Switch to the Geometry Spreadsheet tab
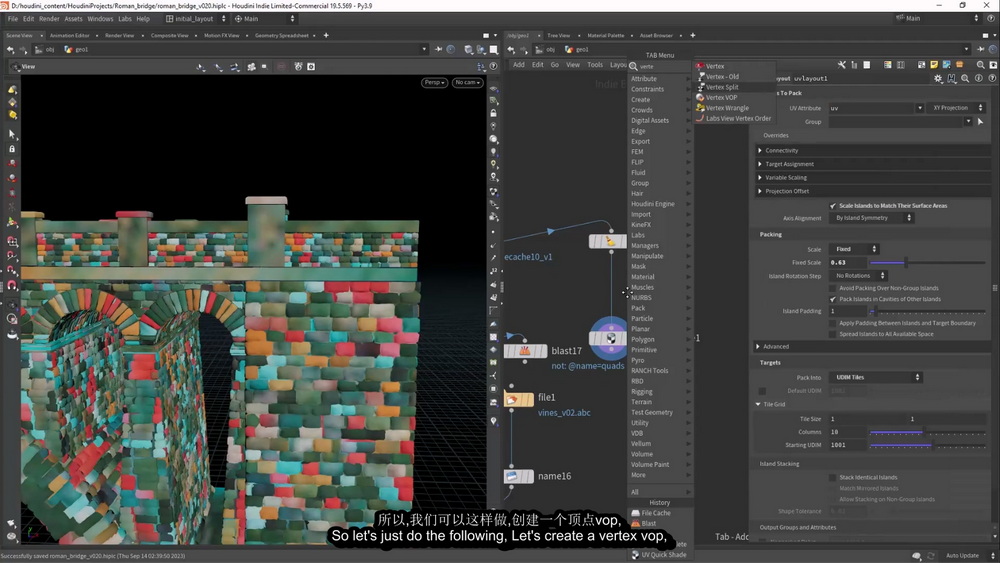The height and width of the screenshot is (563, 1000). point(281,36)
